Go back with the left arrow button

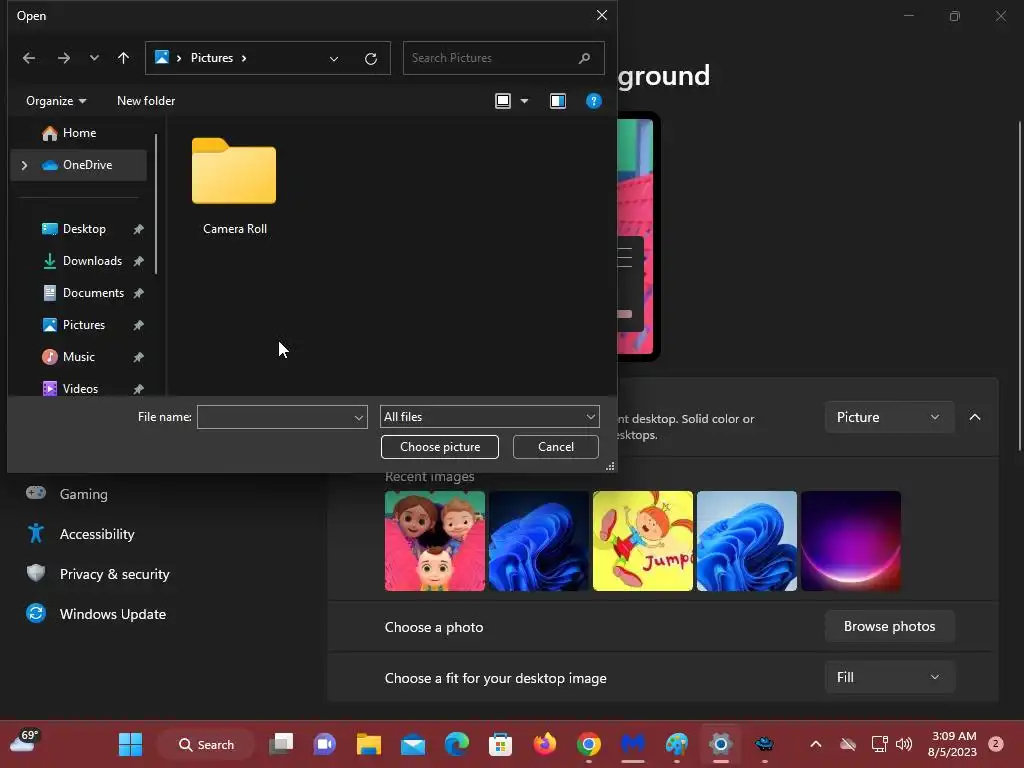pos(29,58)
